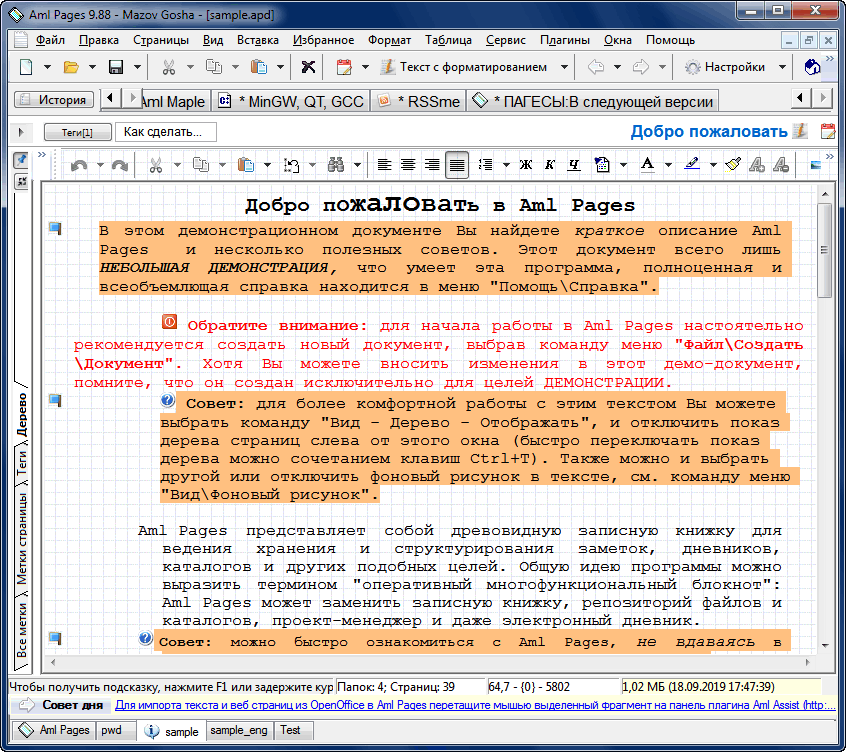
Task: Switch to the '* MinGW, QT, GCC' tab
Action: coord(291,101)
